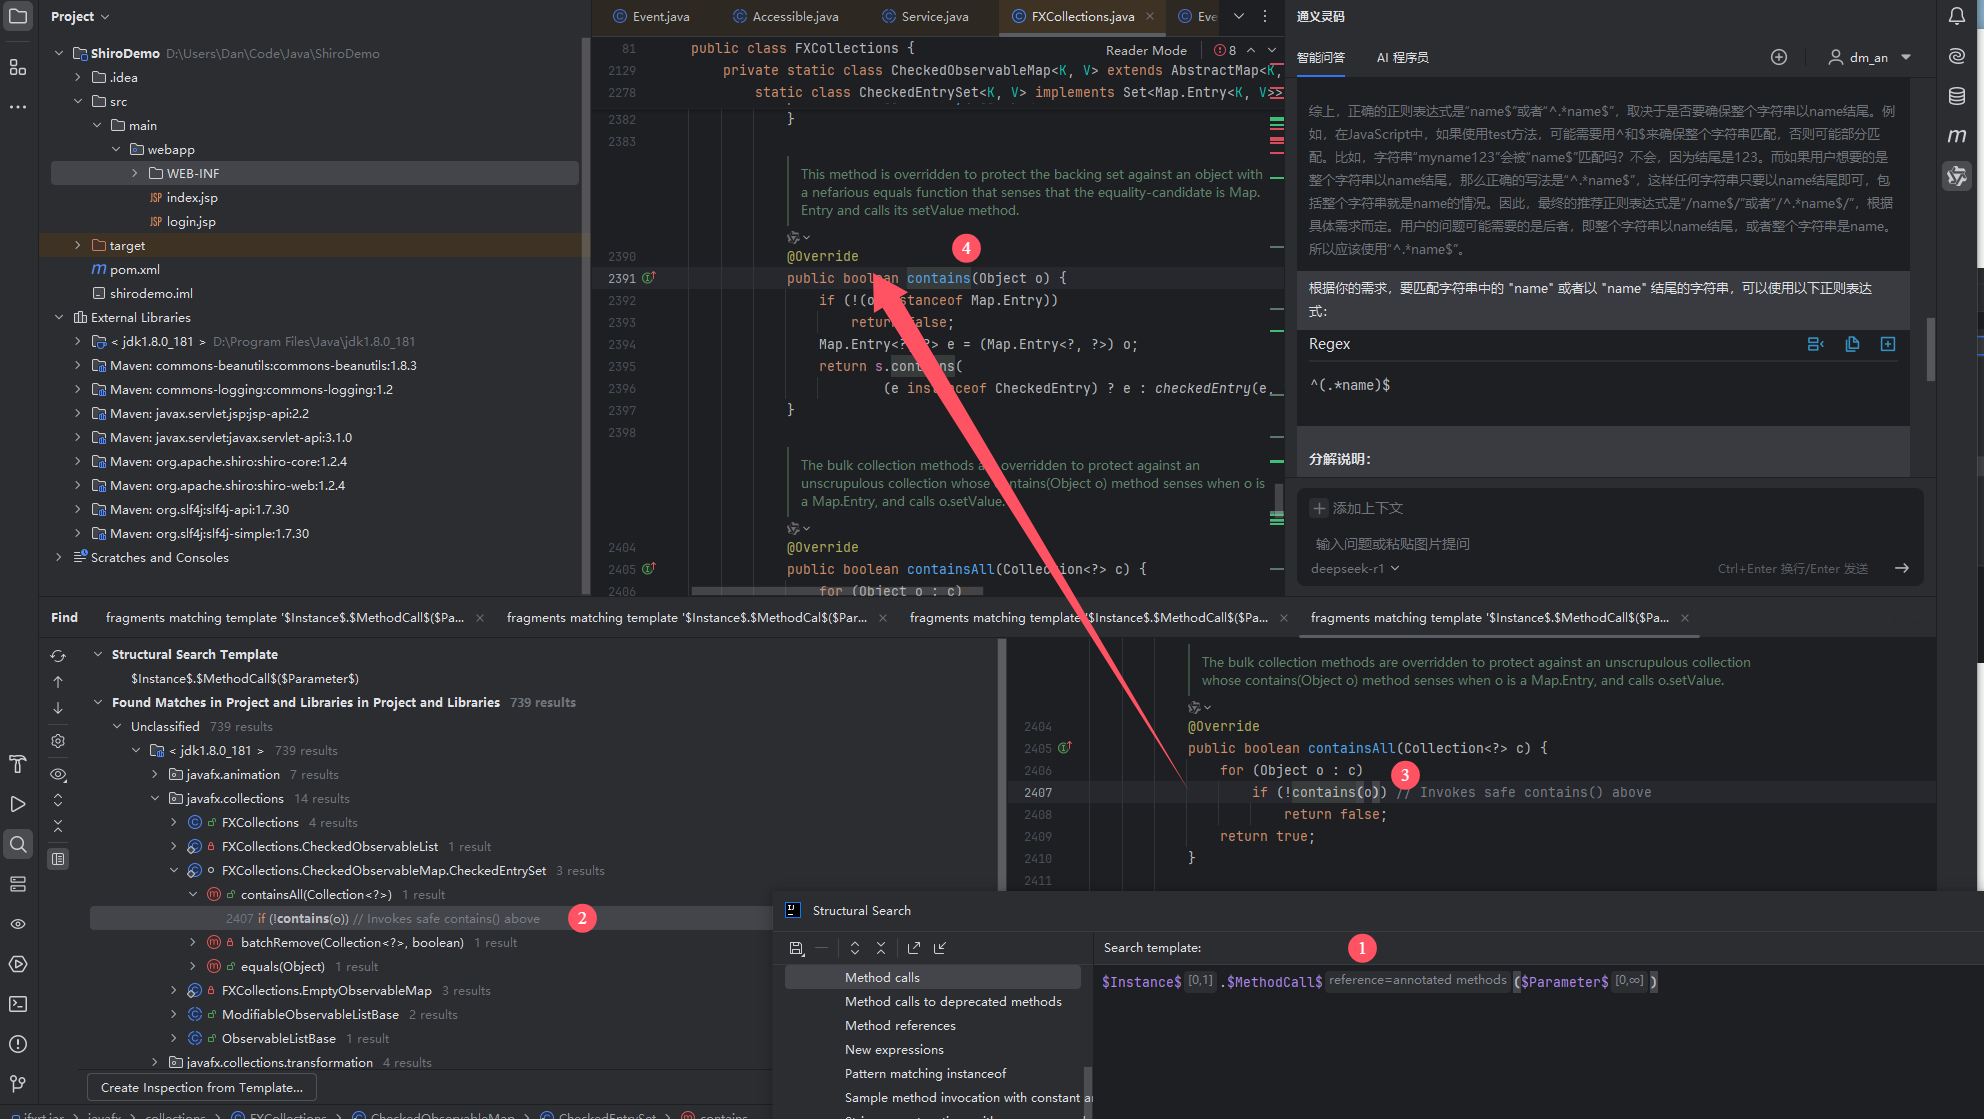Expand the WEB-INF folder
The image size is (1984, 1119).
click(x=135, y=173)
